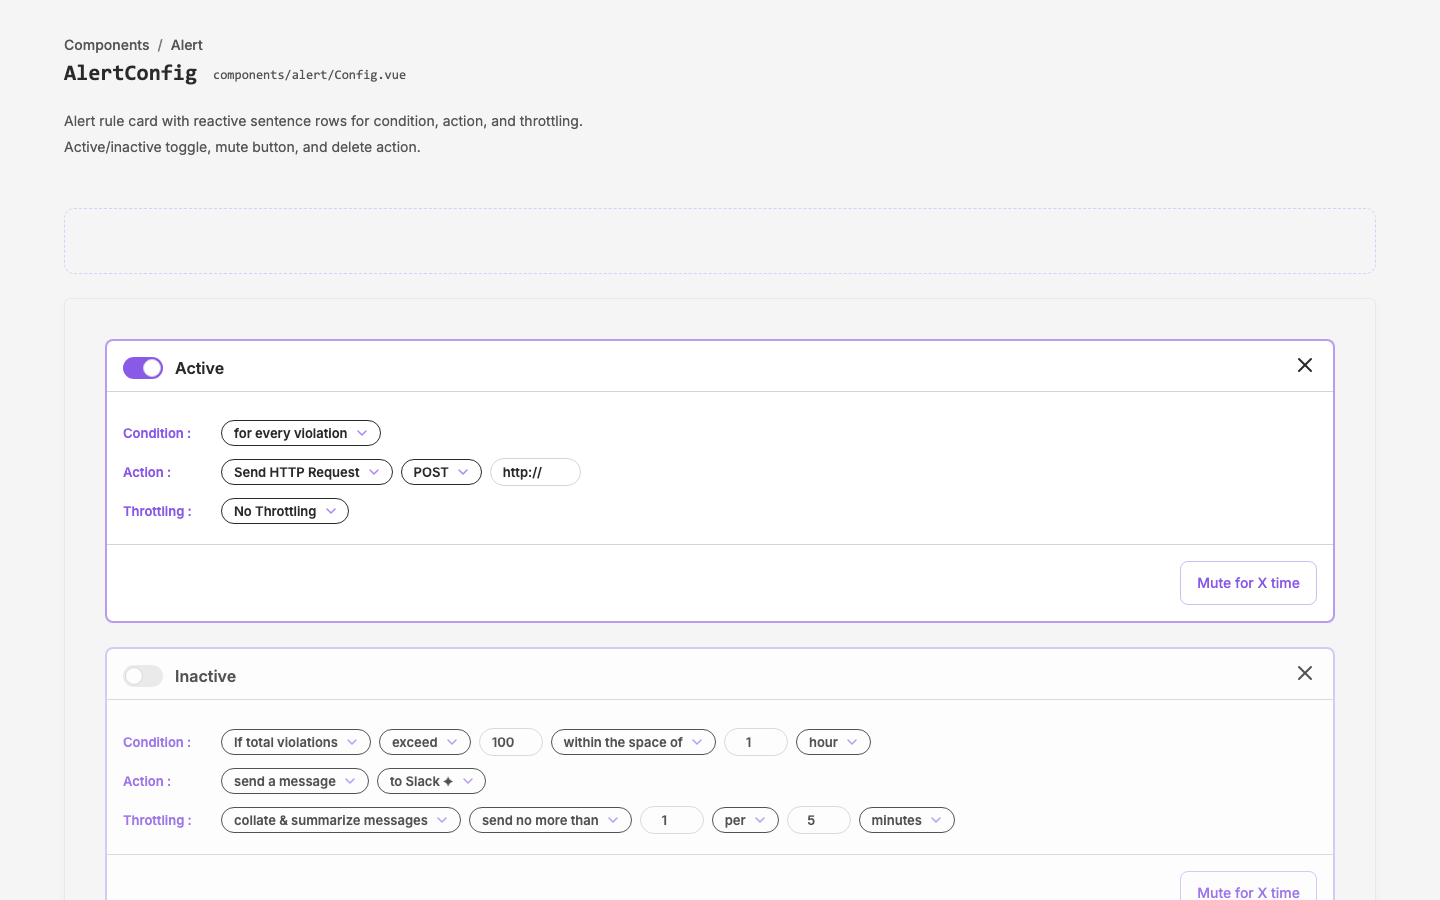Open the 'hour' unit dropdown
Viewport: 1440px width, 900px height.
tap(833, 742)
